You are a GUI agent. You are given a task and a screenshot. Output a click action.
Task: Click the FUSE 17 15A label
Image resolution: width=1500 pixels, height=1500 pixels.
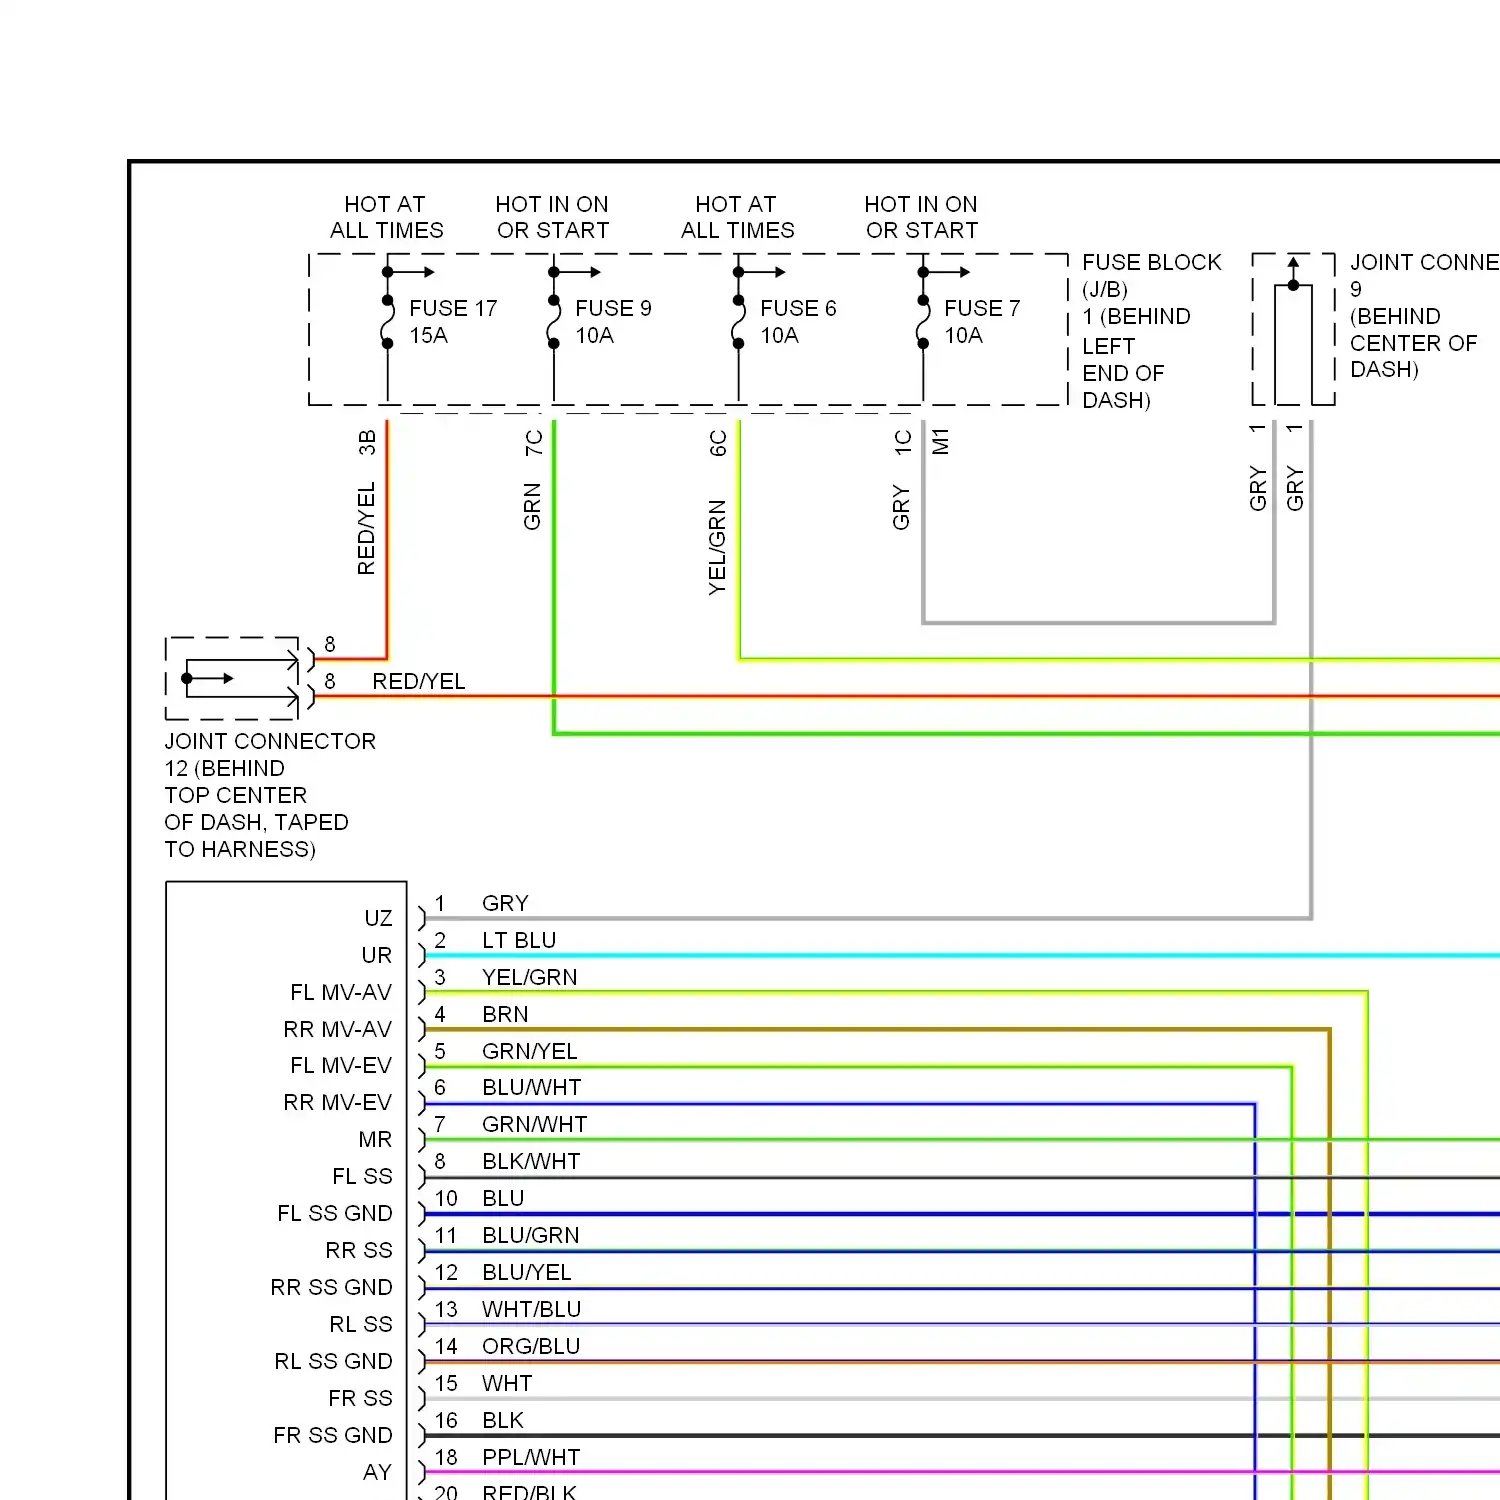[453, 321]
